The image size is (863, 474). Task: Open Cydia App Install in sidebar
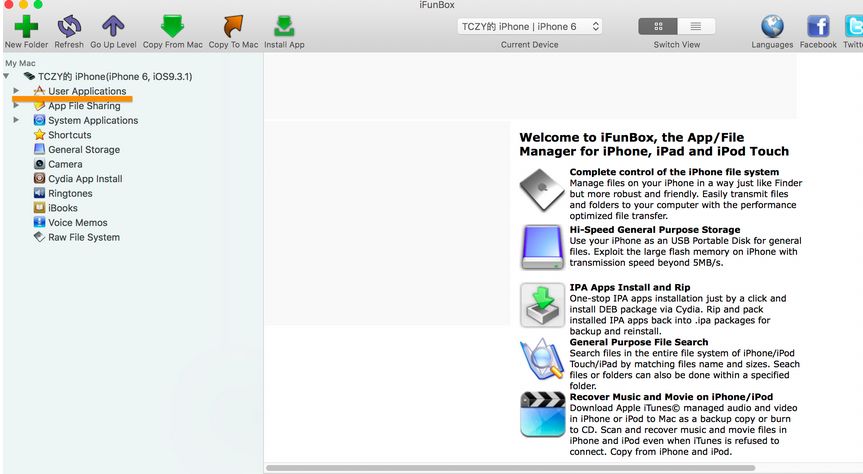(85, 178)
